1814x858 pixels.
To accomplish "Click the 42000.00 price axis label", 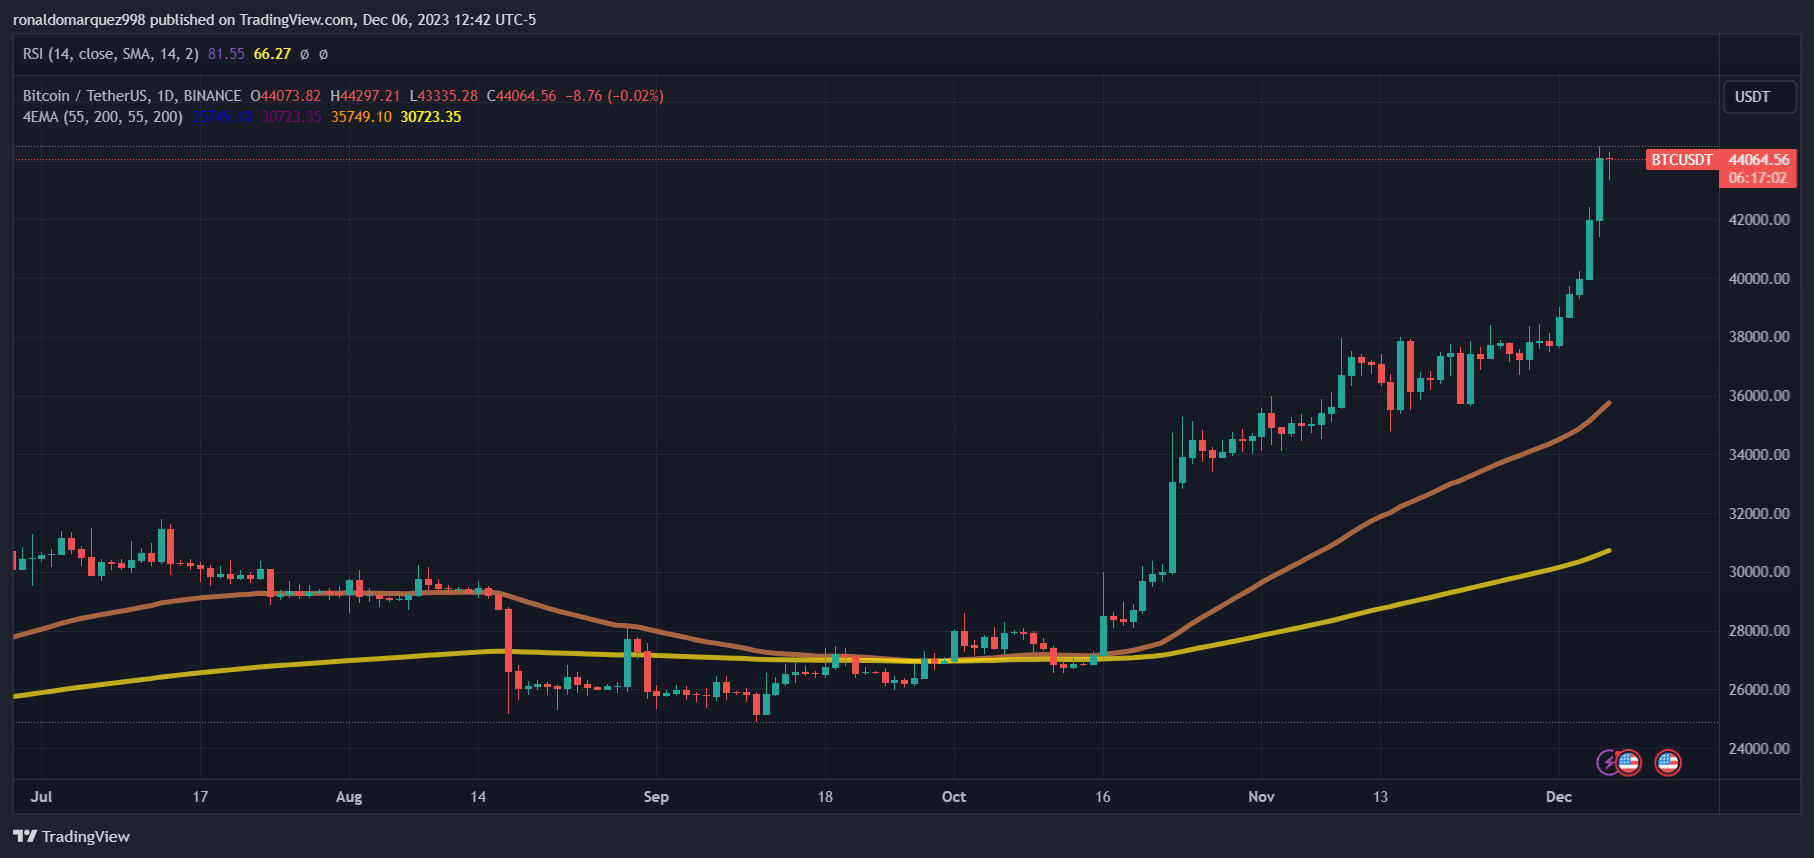I will click(x=1759, y=220).
